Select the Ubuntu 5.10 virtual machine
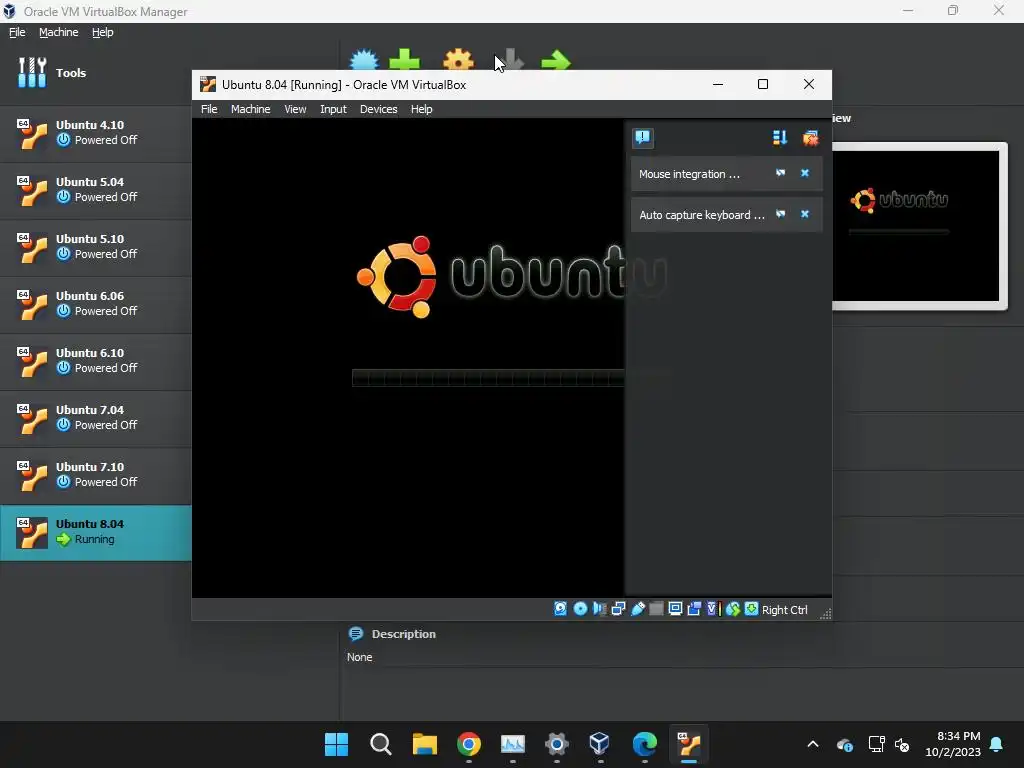The height and width of the screenshot is (768, 1024). tap(95, 246)
